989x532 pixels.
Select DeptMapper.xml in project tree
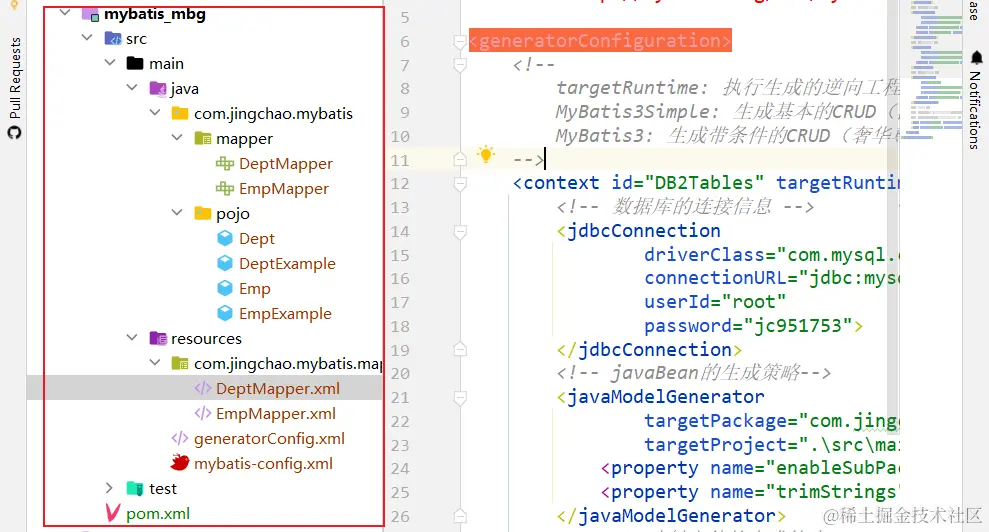[x=278, y=388]
